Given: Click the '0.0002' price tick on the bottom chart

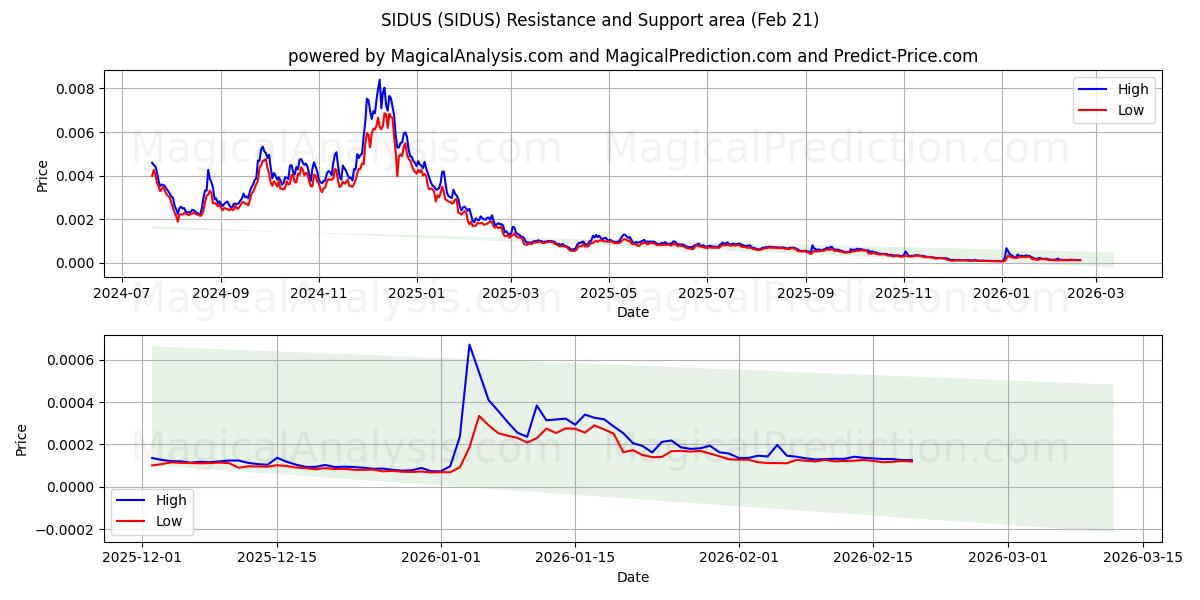Looking at the screenshot, I should pos(72,445).
